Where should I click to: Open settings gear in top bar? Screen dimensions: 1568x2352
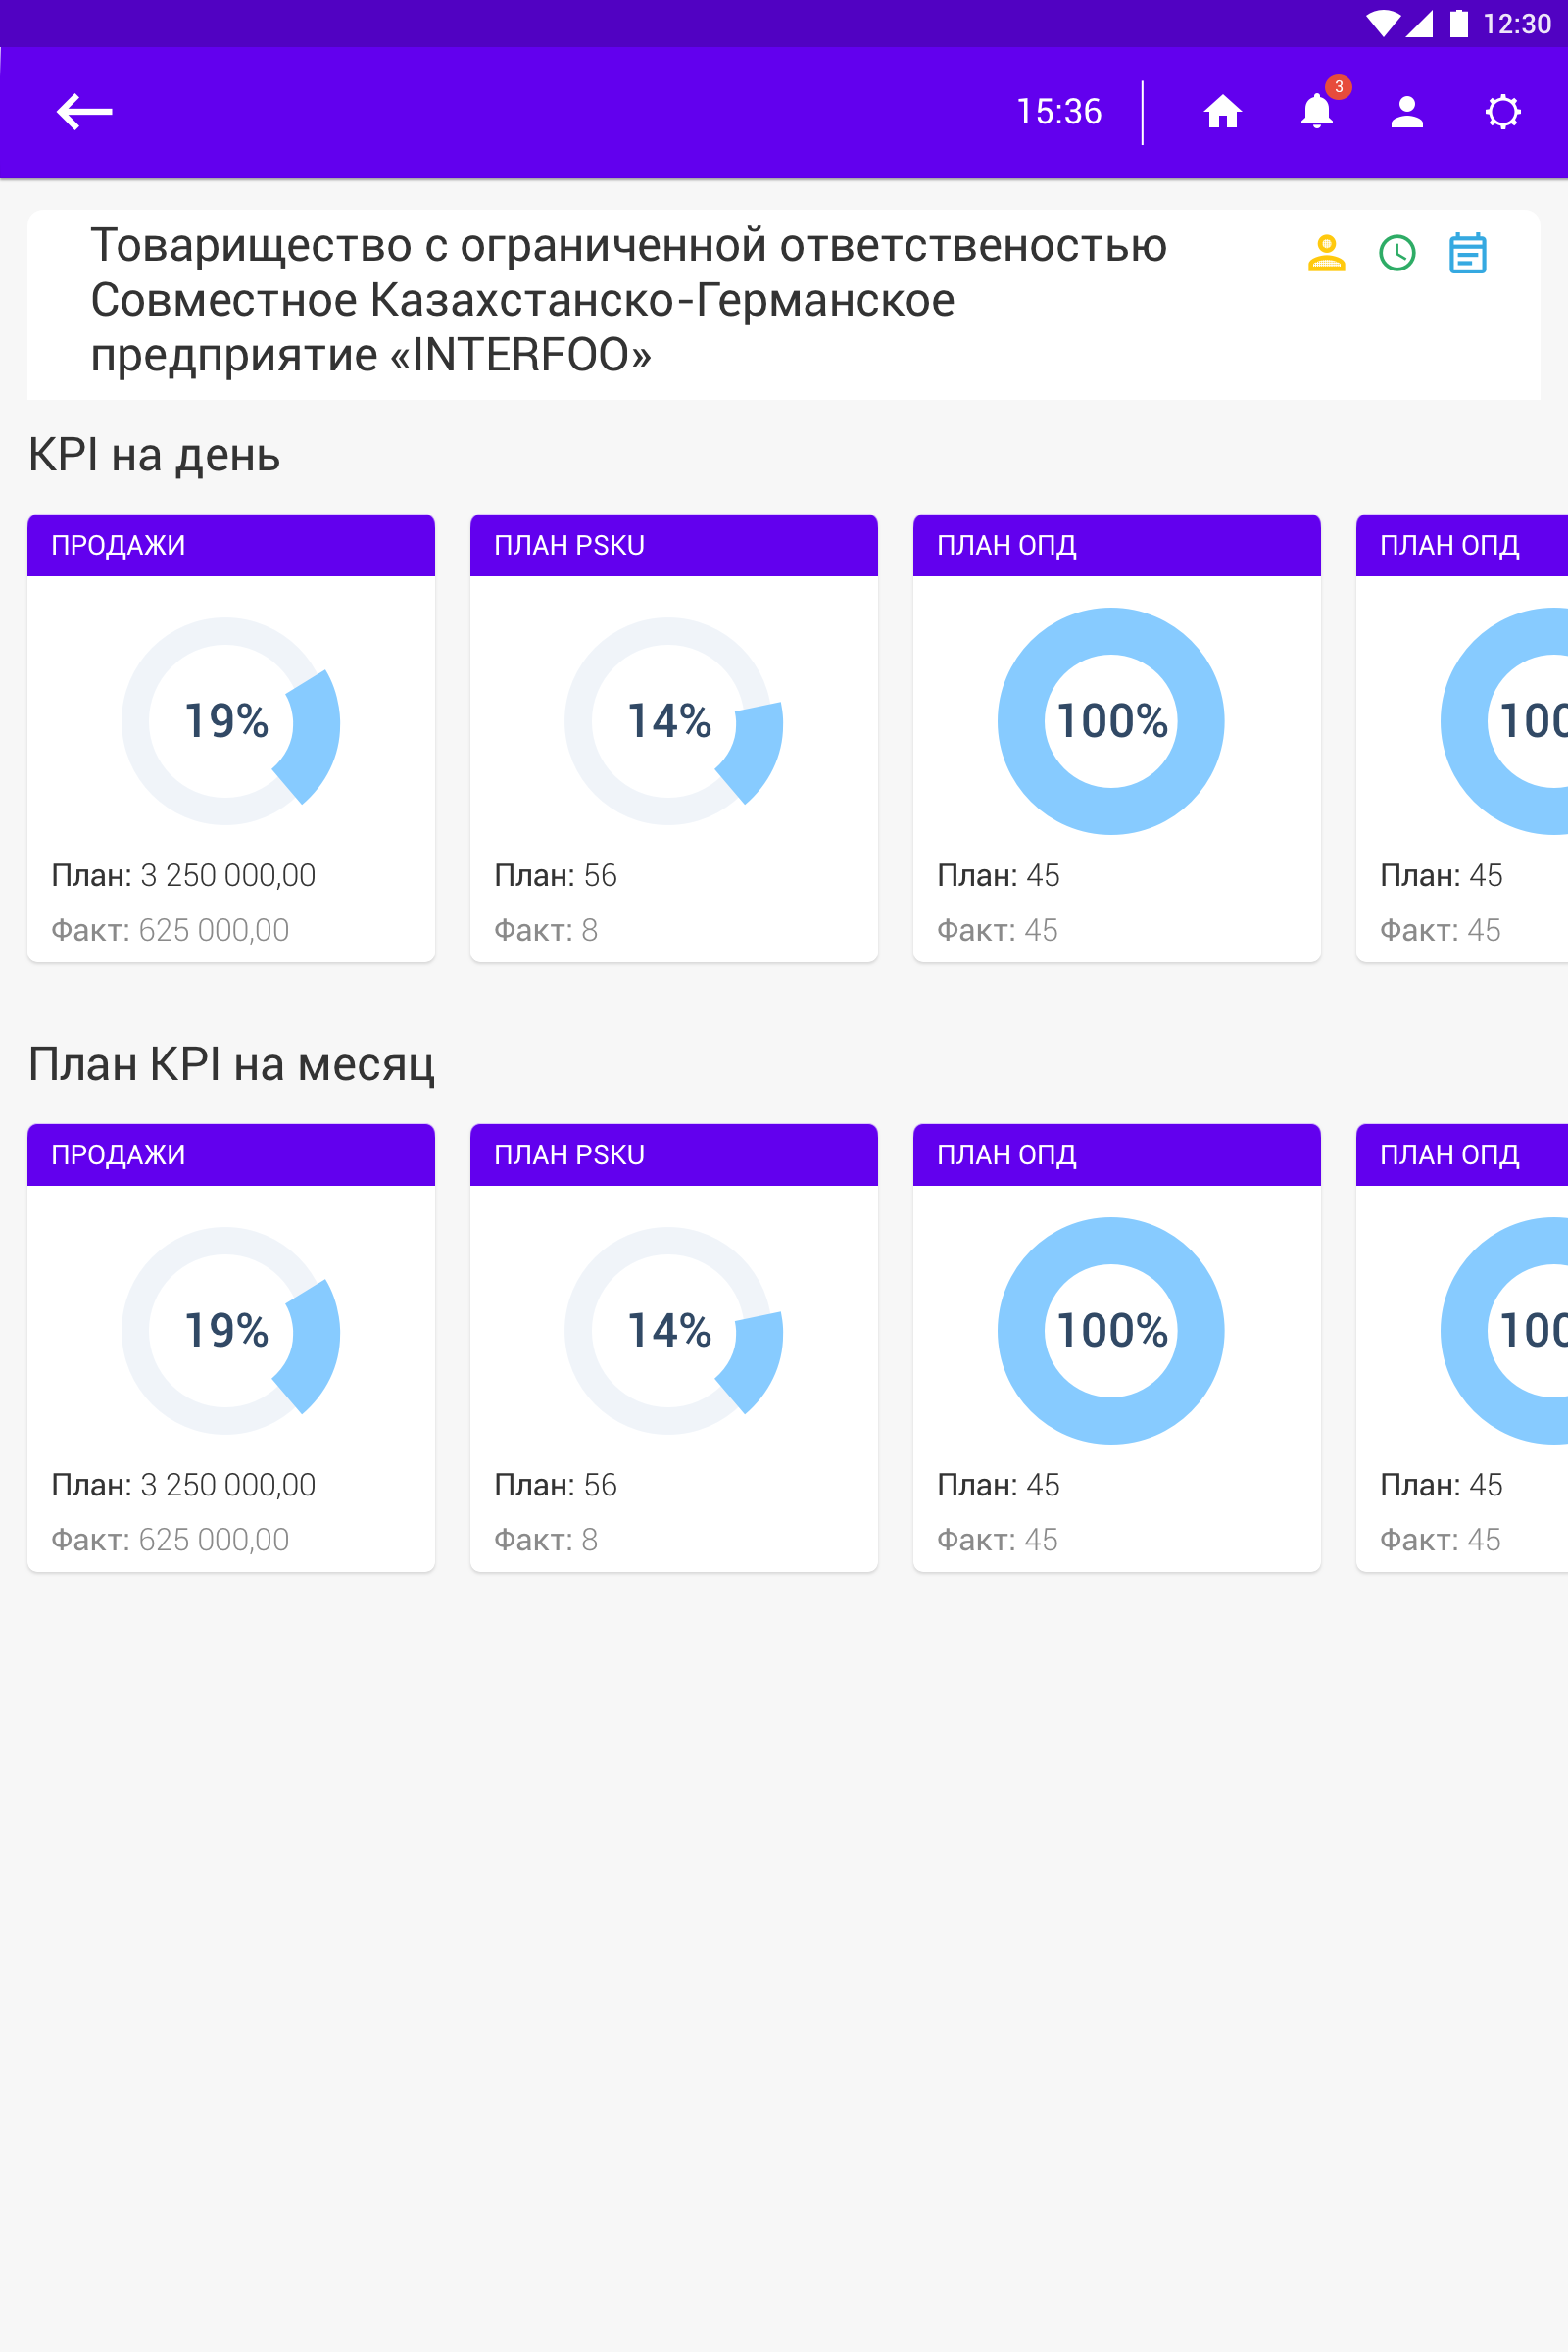[1502, 112]
